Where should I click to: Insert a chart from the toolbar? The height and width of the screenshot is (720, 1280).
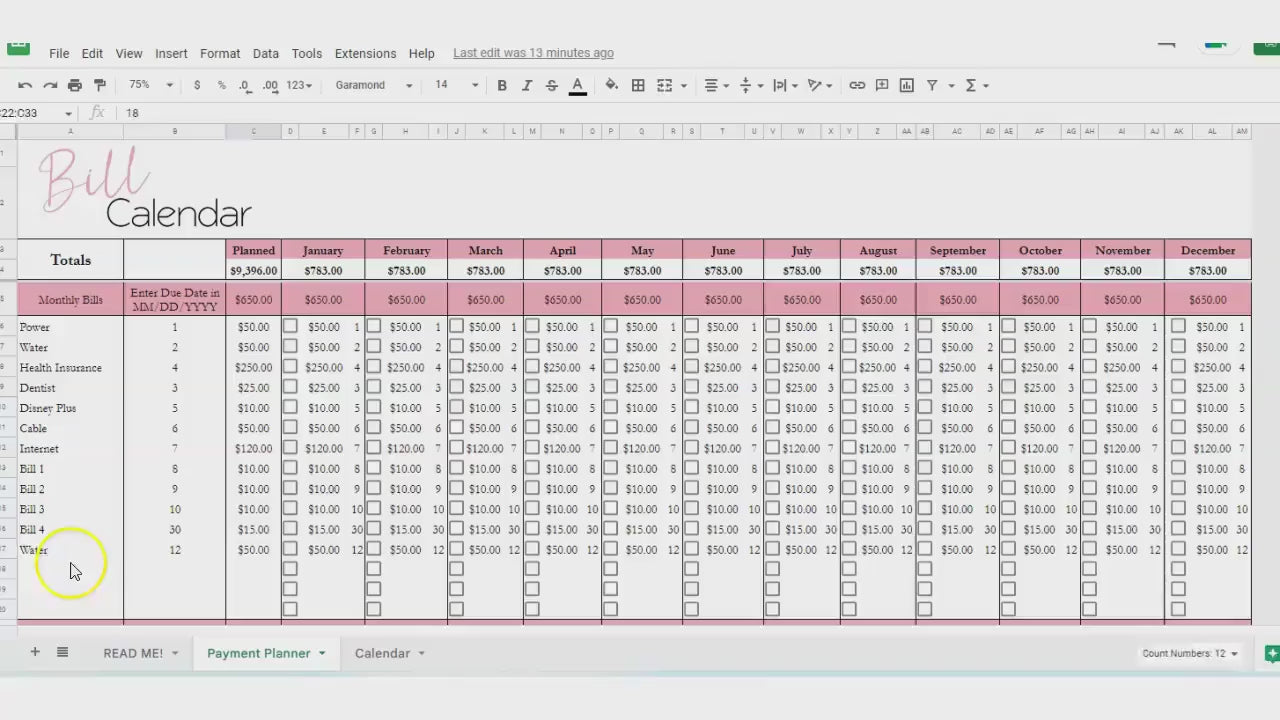906,85
